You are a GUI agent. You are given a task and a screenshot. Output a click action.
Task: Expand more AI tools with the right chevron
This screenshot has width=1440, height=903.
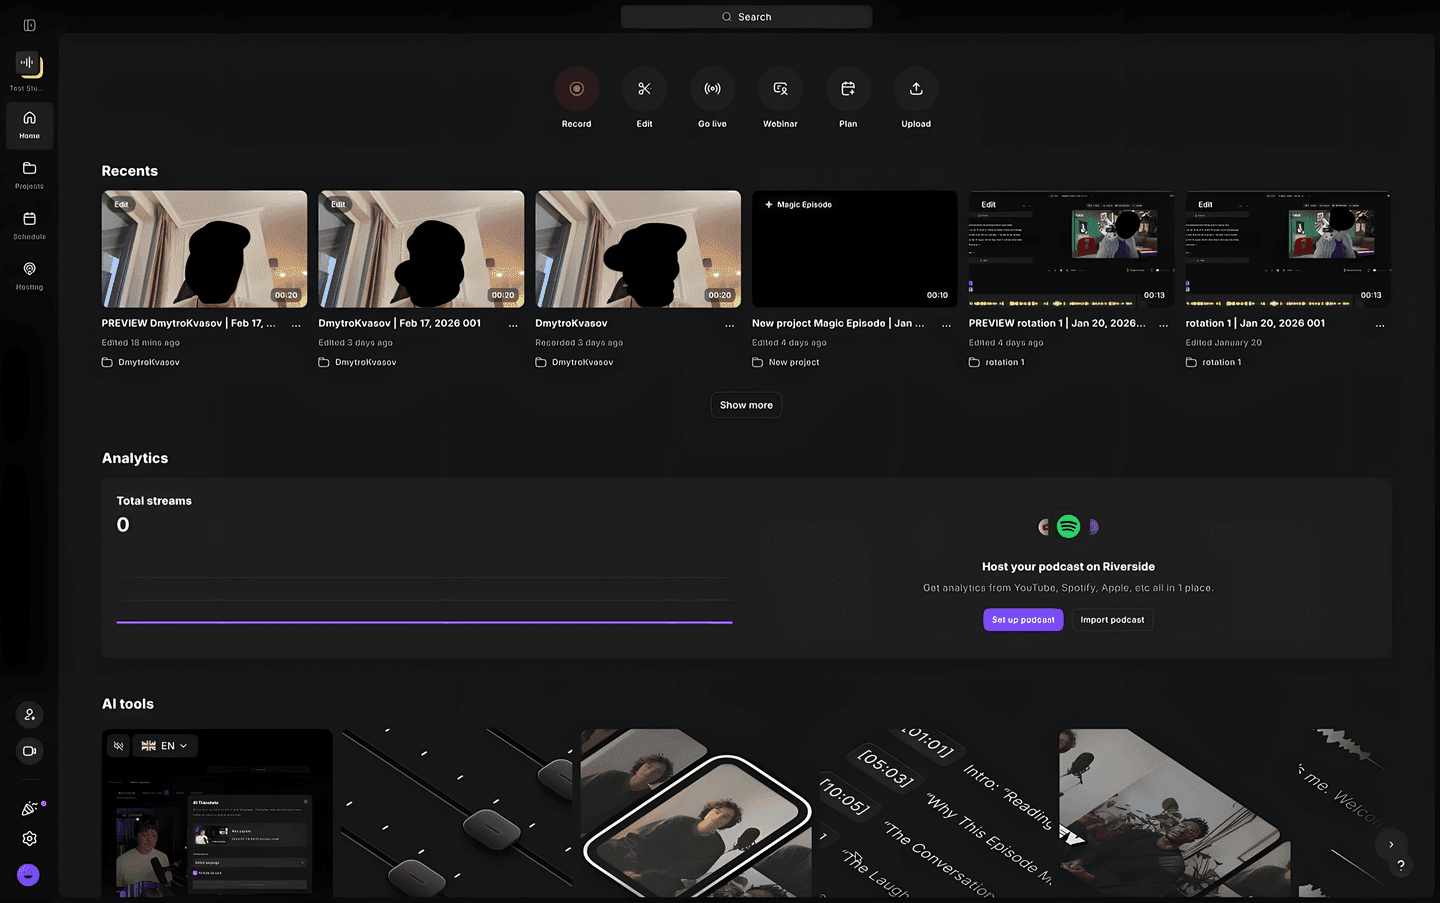pos(1390,845)
